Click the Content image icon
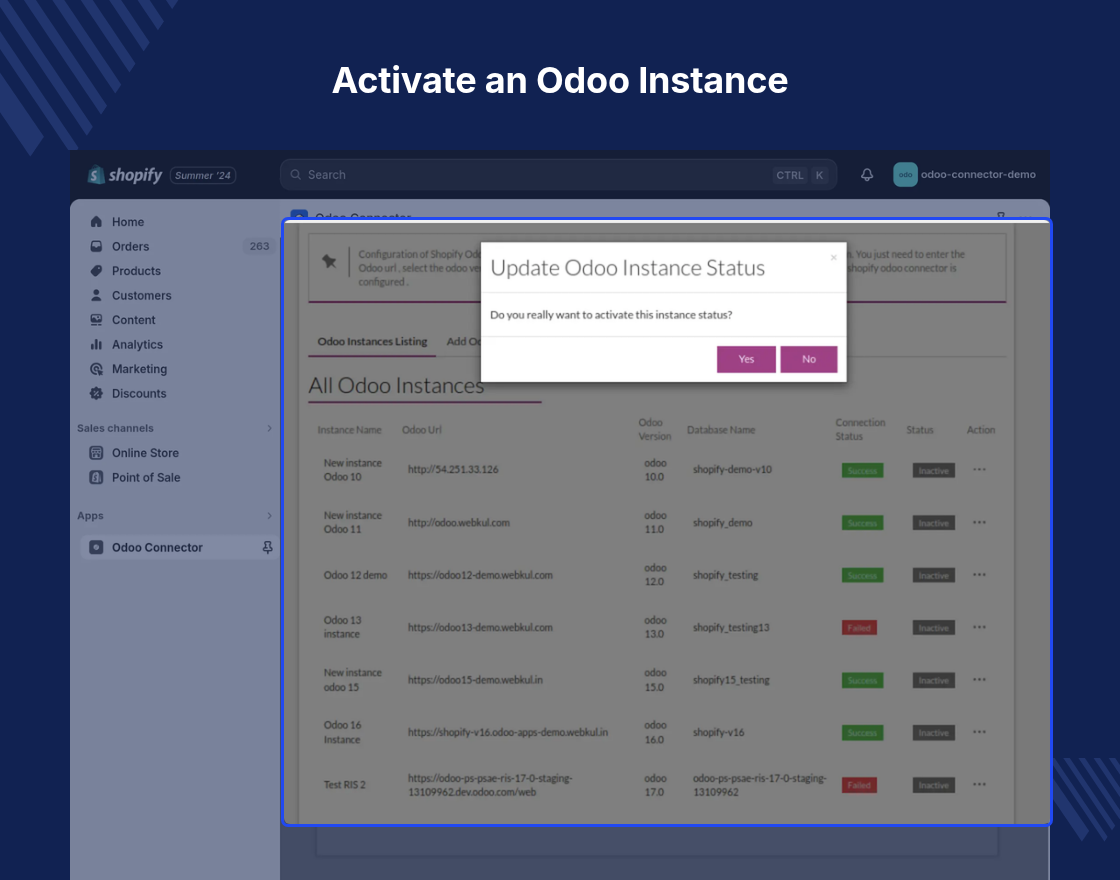The width and height of the screenshot is (1120, 880). tap(96, 320)
